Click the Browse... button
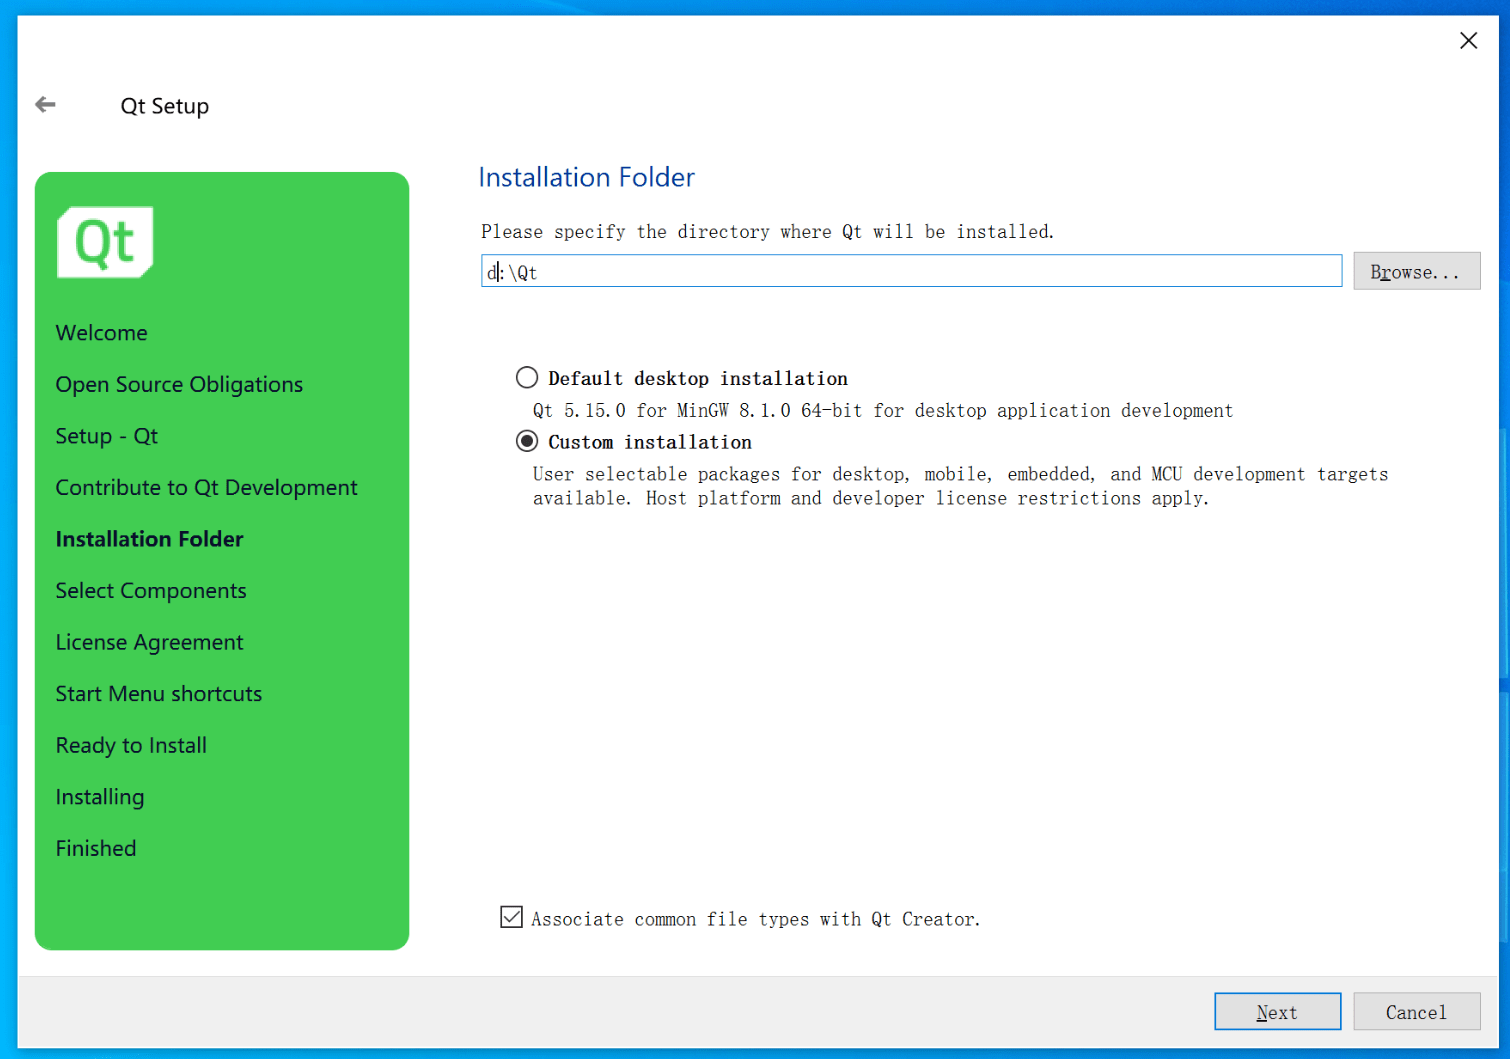 click(1415, 272)
